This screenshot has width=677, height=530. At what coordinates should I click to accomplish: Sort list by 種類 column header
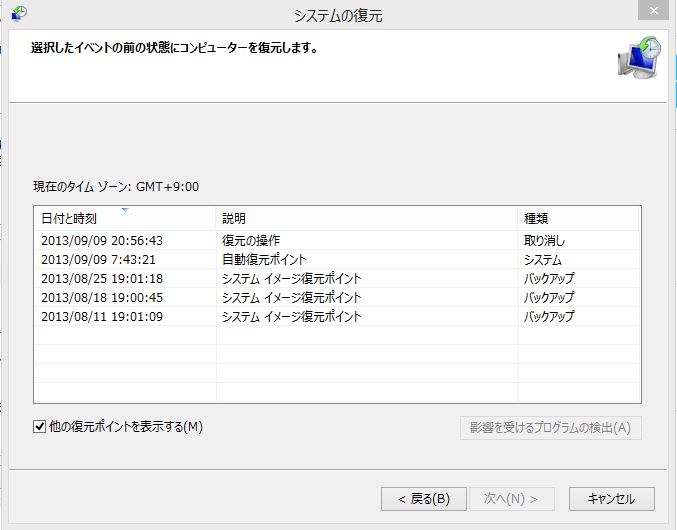[578, 218]
